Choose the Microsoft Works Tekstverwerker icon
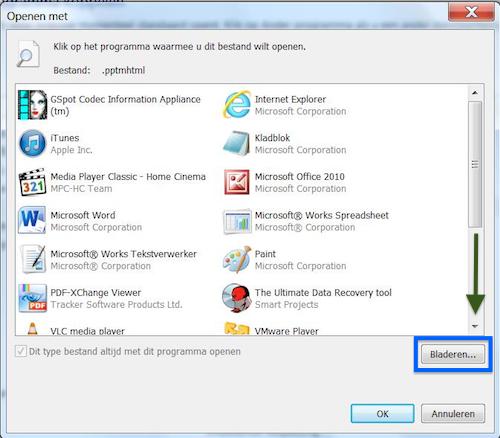 click(33, 259)
